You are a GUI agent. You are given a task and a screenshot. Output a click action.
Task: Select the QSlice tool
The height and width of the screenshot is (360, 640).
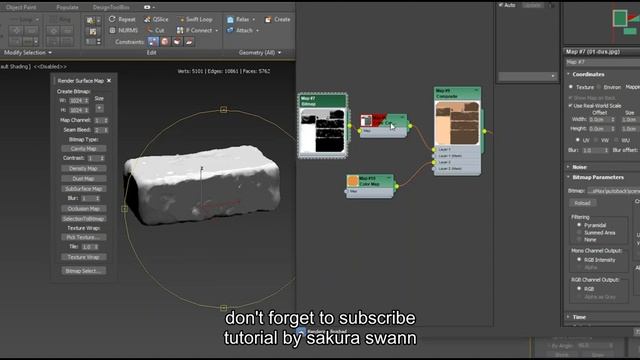pyautogui.click(x=156, y=19)
